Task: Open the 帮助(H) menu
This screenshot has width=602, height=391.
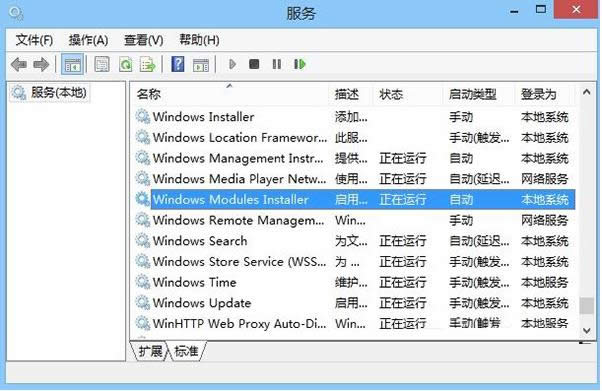Action: [199, 40]
